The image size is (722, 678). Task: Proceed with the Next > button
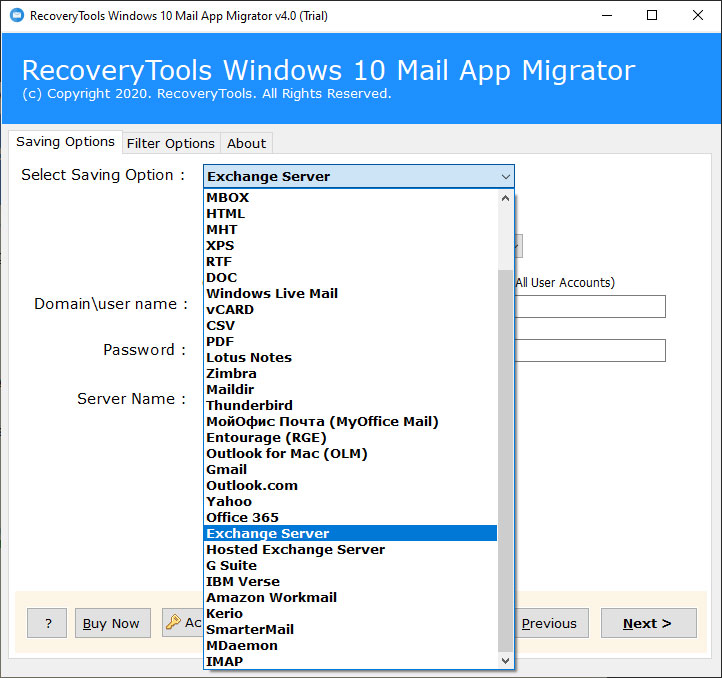click(x=649, y=623)
